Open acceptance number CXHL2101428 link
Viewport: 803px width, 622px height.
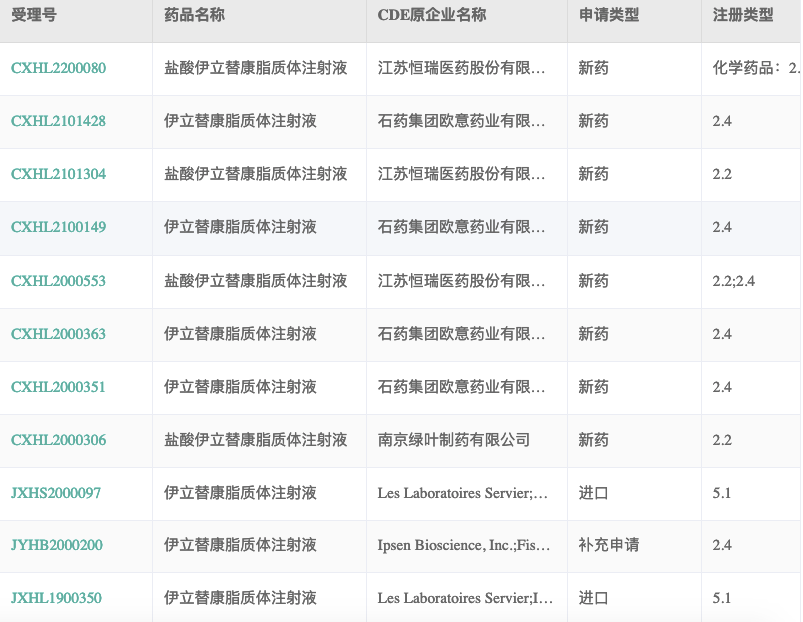click(58, 122)
